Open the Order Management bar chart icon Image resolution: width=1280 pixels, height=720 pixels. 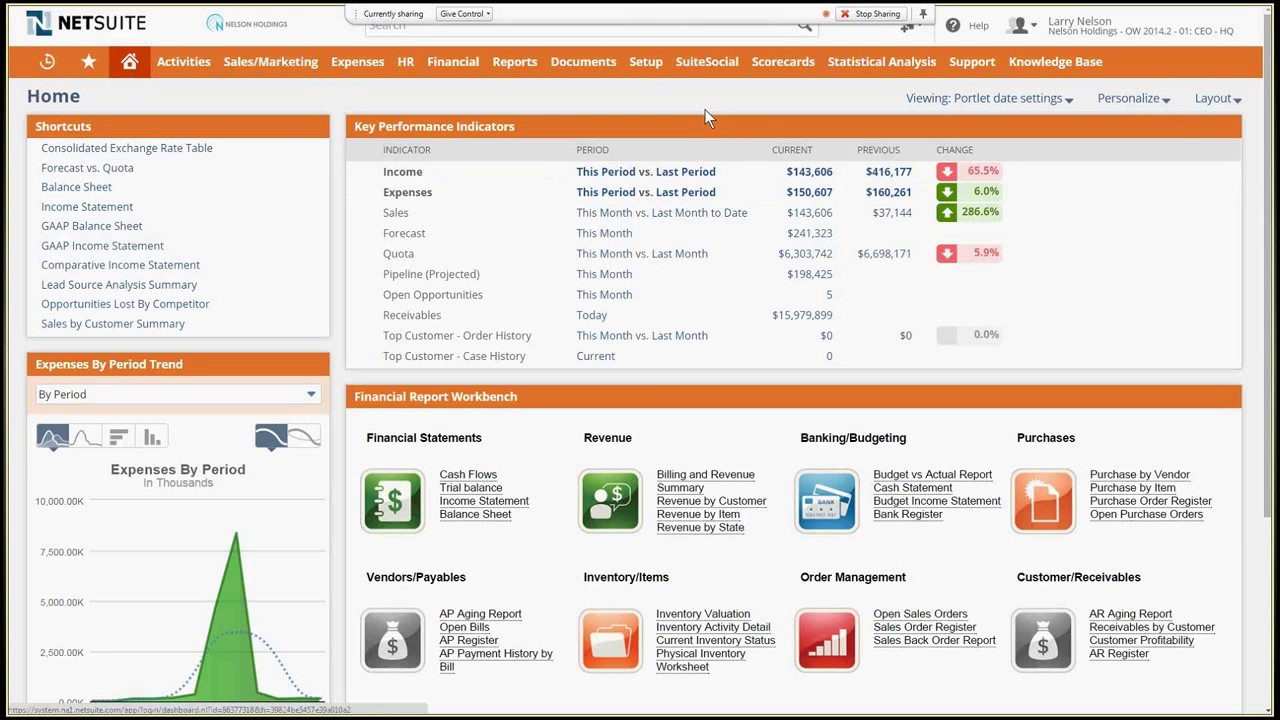pyautogui.click(x=827, y=639)
